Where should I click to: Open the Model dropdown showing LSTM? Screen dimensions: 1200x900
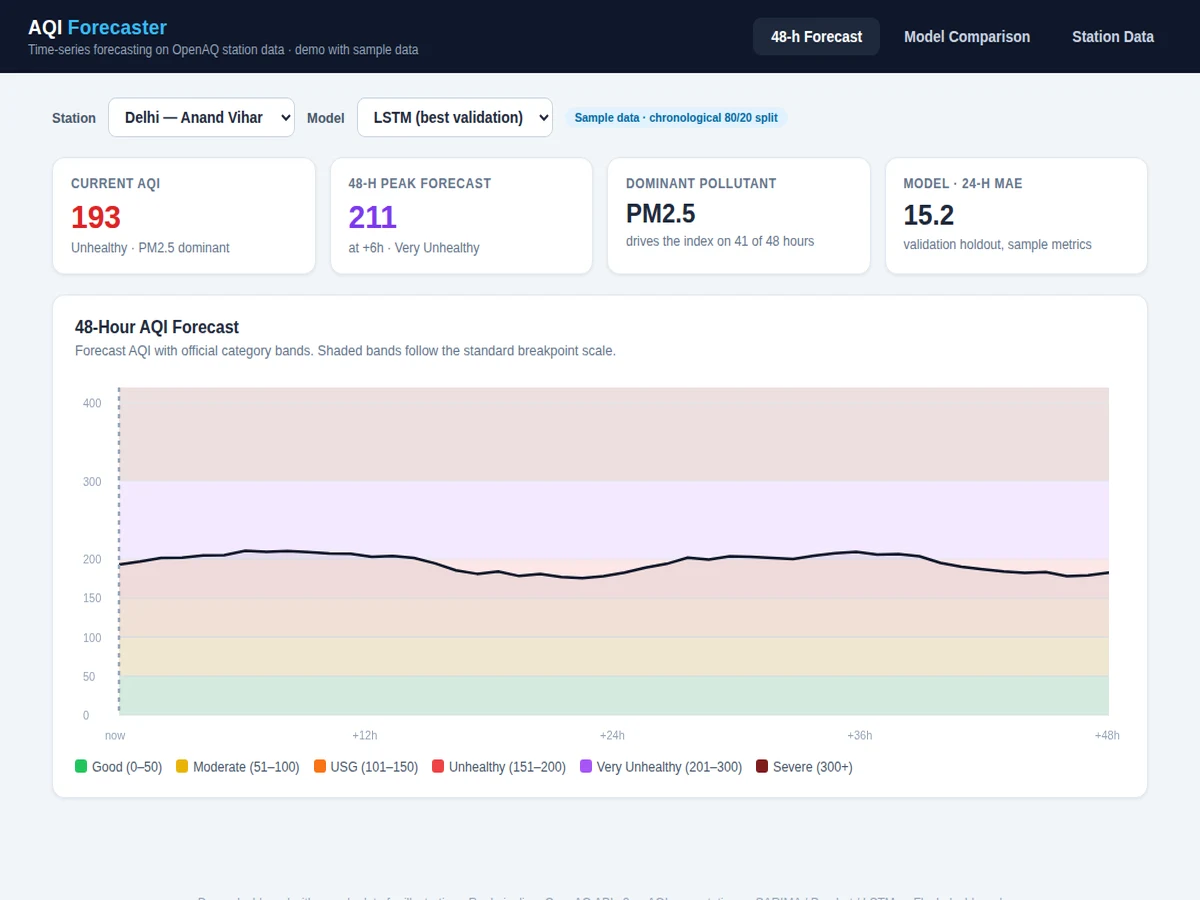pos(455,117)
